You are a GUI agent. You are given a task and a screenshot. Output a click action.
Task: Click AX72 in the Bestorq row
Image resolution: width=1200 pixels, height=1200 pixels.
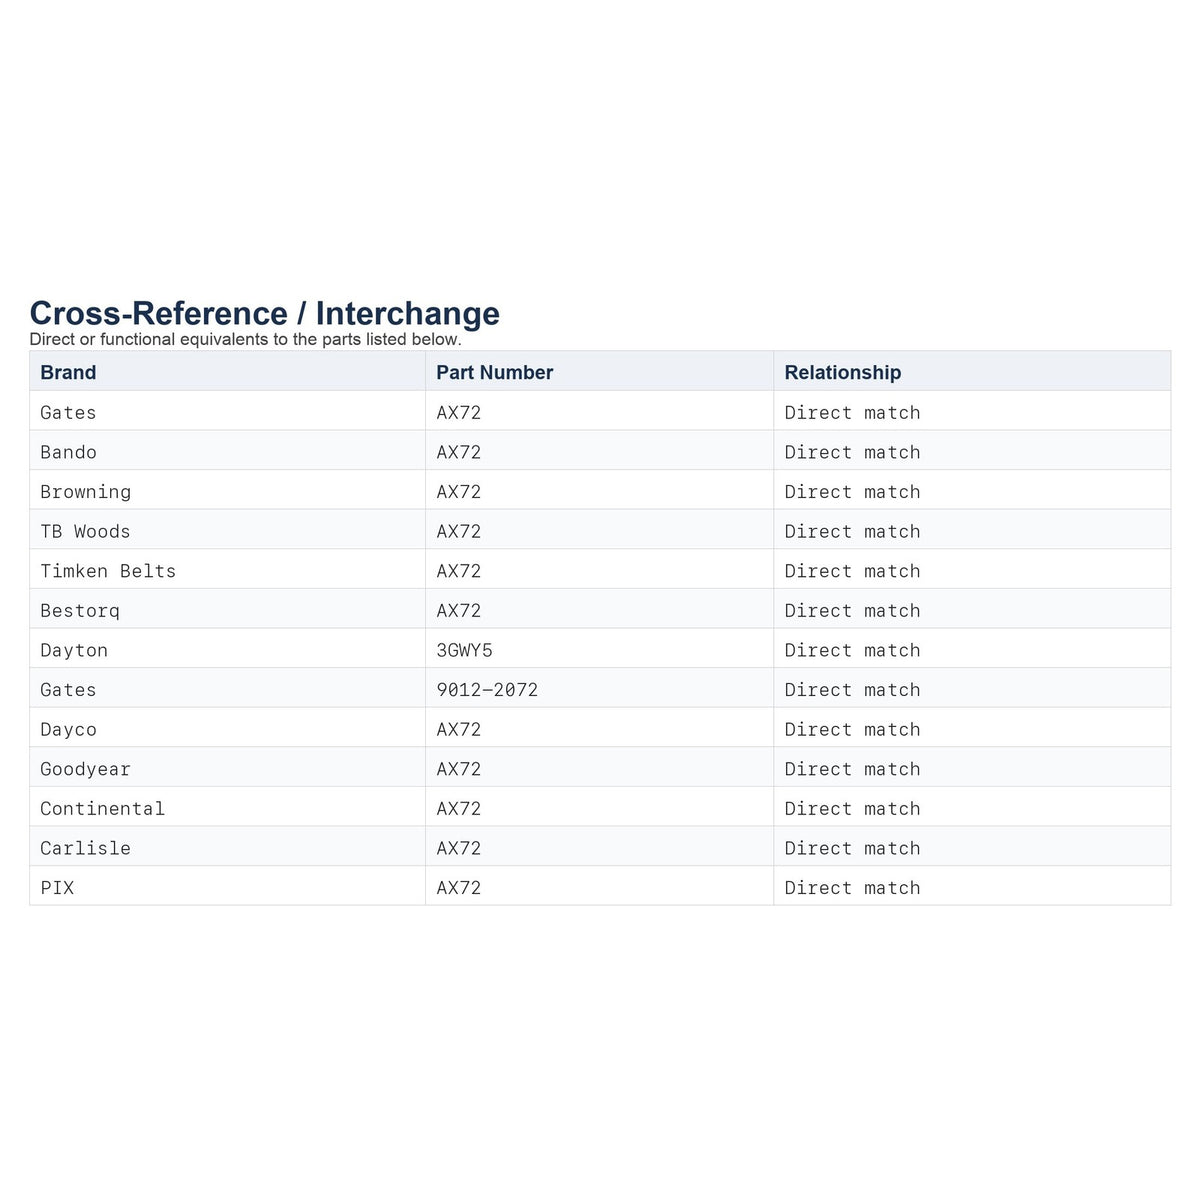click(x=459, y=611)
